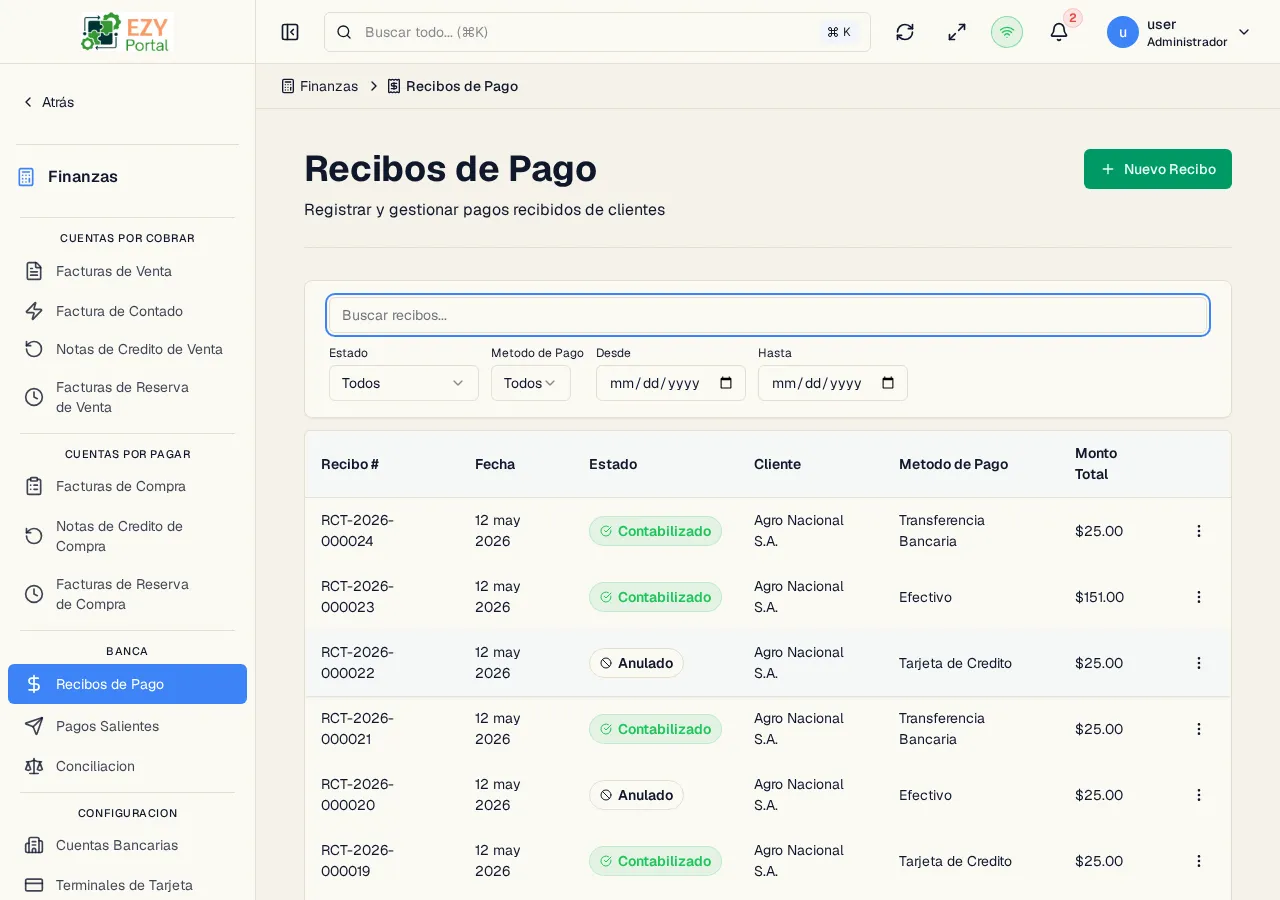
Task: Open actions menu for RCT-2026-000019
Action: [x=1199, y=861]
